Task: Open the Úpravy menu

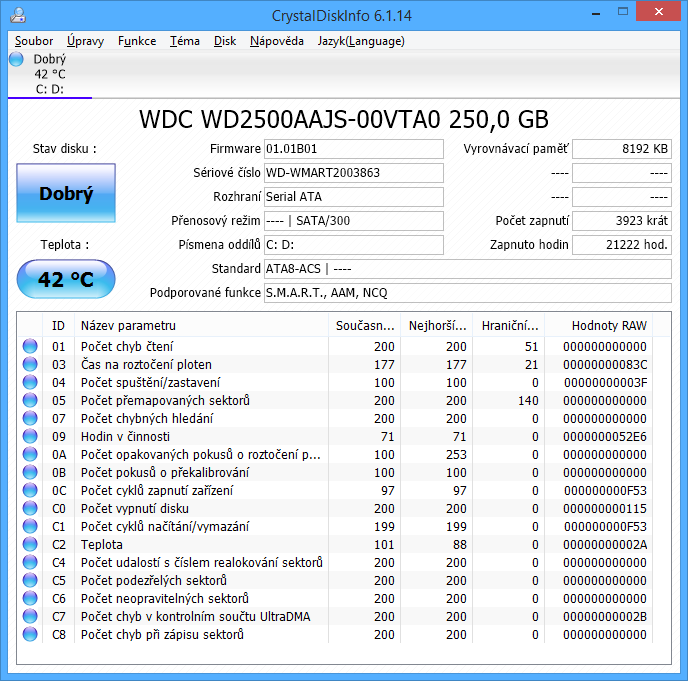Action: (x=86, y=41)
